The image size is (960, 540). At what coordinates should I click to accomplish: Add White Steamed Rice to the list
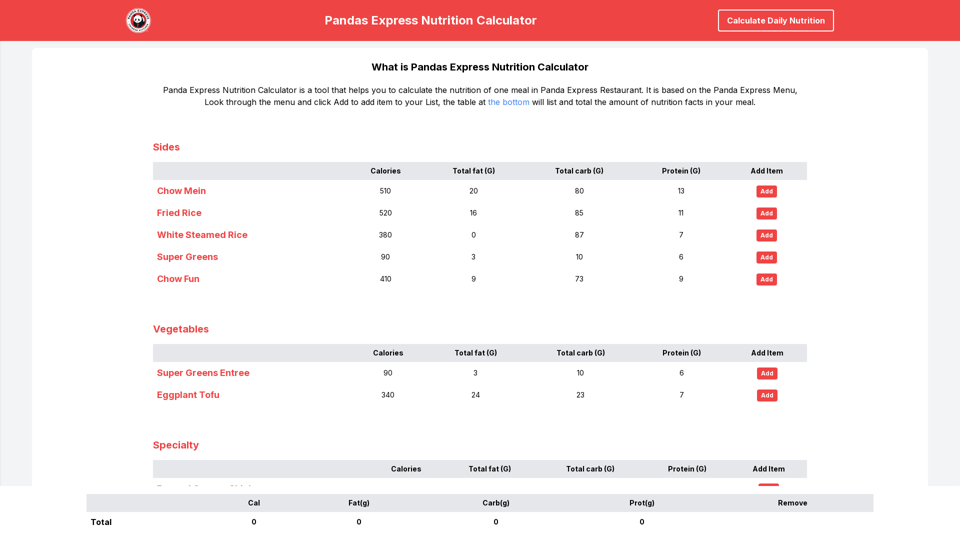click(766, 235)
